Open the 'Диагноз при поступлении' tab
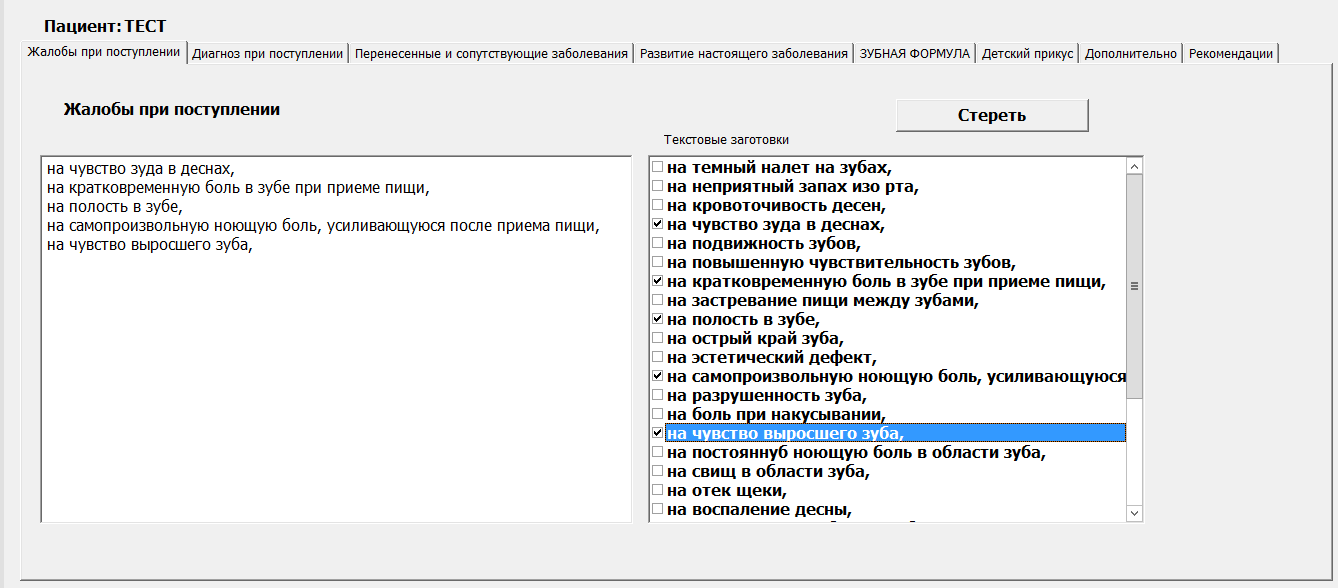The width and height of the screenshot is (1338, 588). coord(267,54)
